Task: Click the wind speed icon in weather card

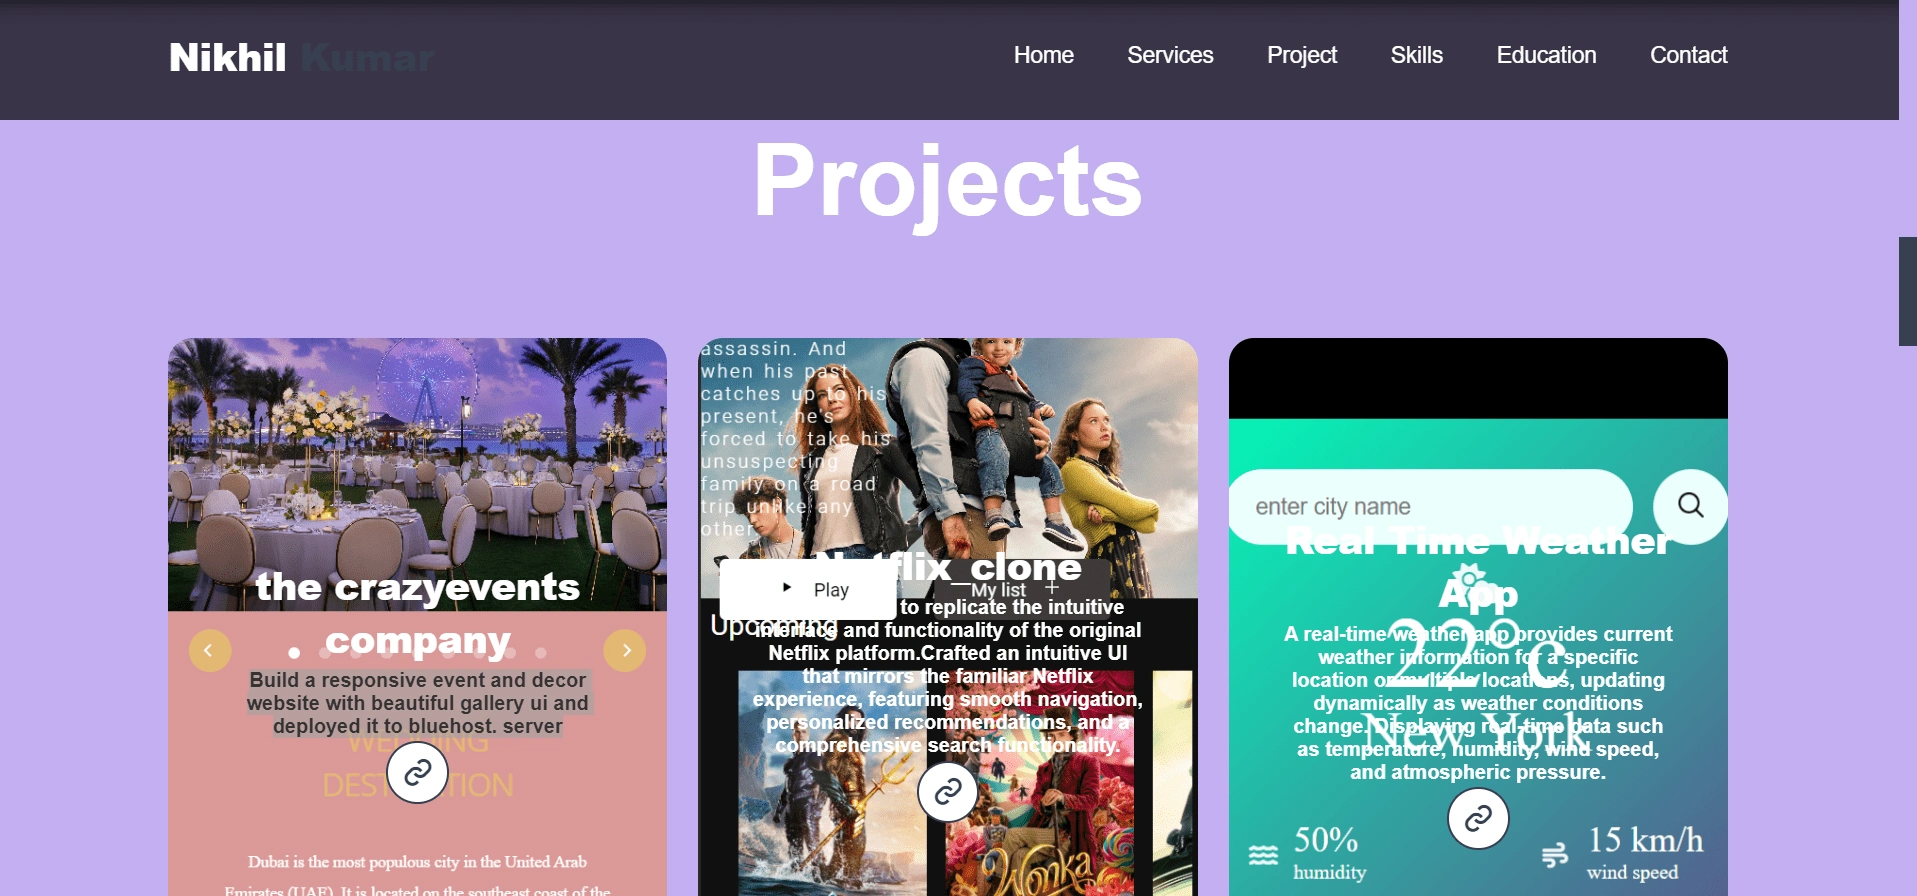Action: pyautogui.click(x=1555, y=855)
